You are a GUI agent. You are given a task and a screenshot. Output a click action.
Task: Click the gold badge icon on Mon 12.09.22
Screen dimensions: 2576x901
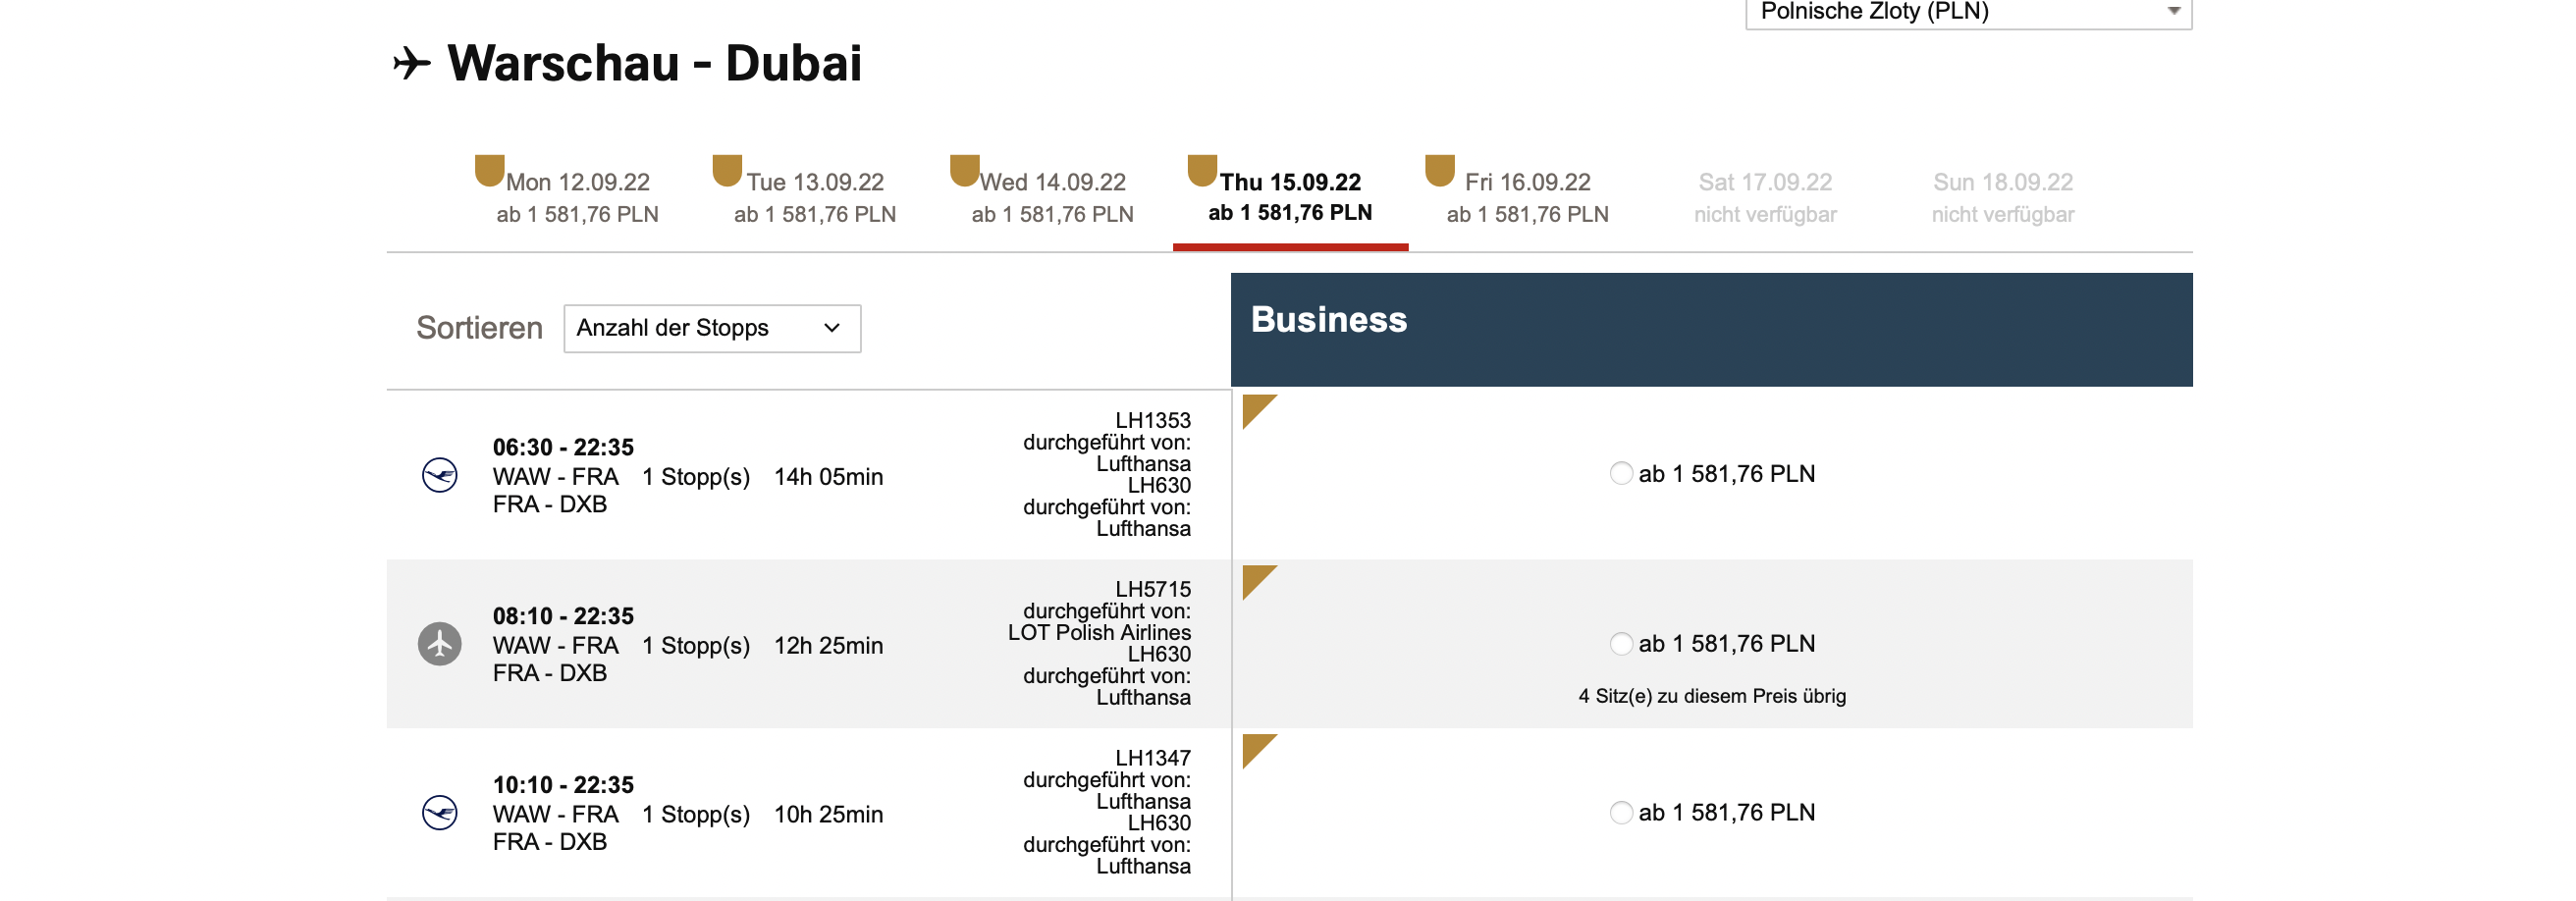coord(489,170)
